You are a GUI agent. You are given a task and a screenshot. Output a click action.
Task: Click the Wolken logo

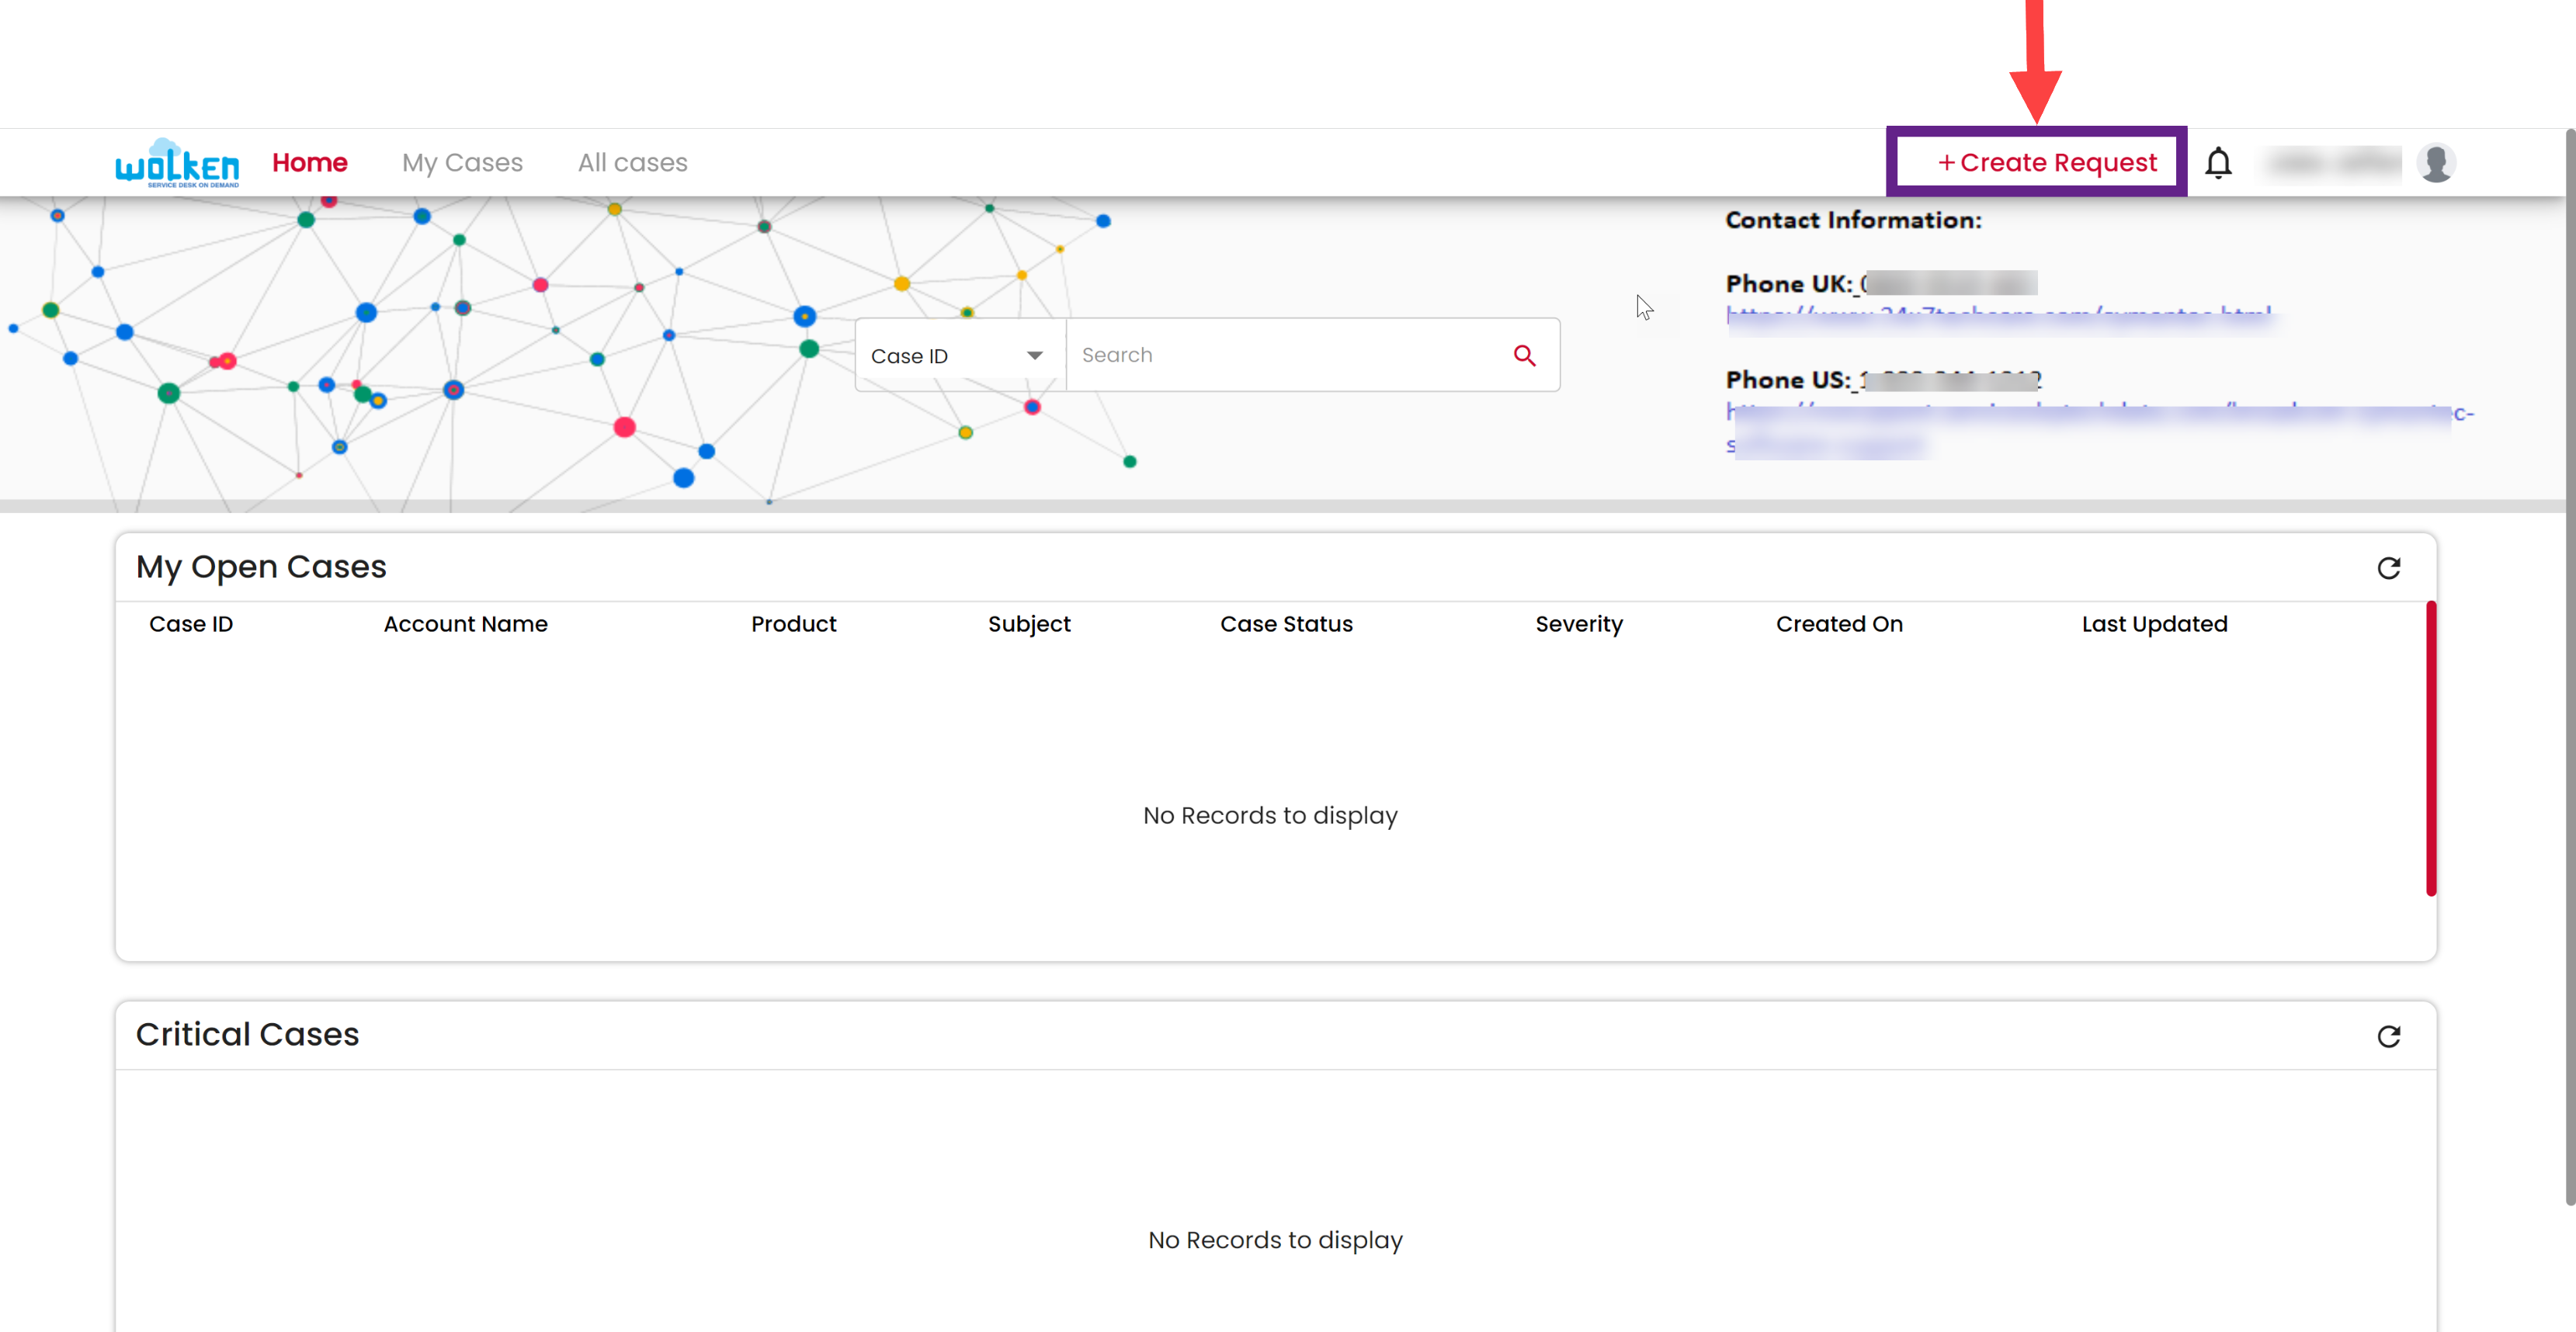point(177,163)
